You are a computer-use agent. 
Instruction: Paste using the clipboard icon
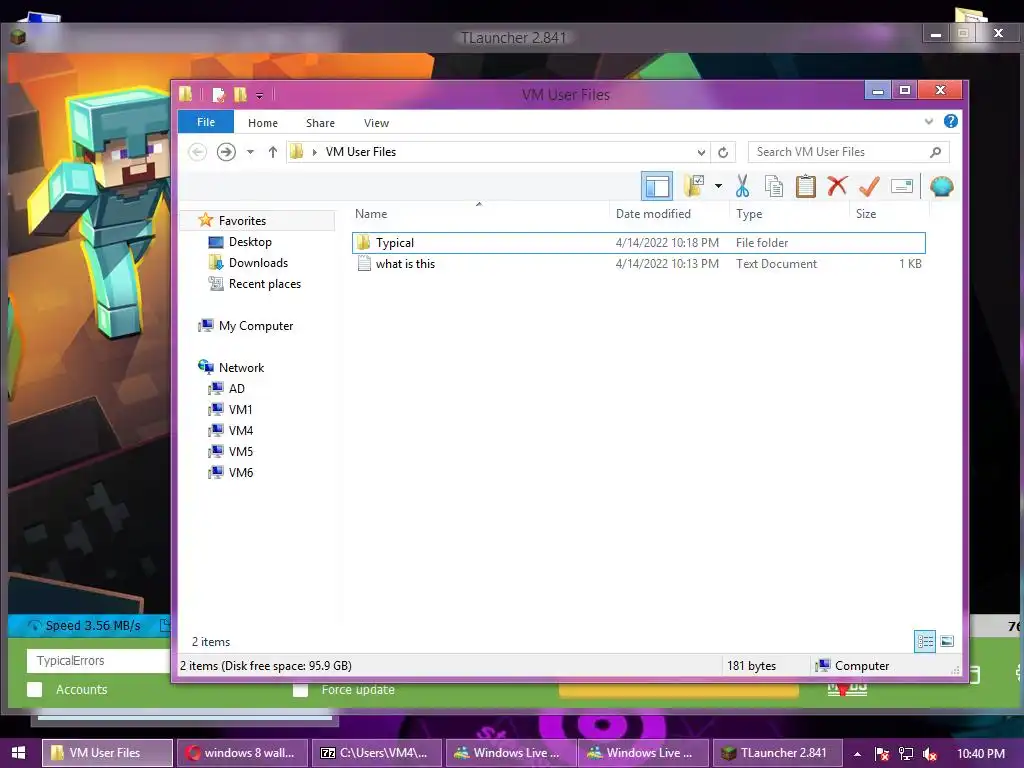[805, 186]
